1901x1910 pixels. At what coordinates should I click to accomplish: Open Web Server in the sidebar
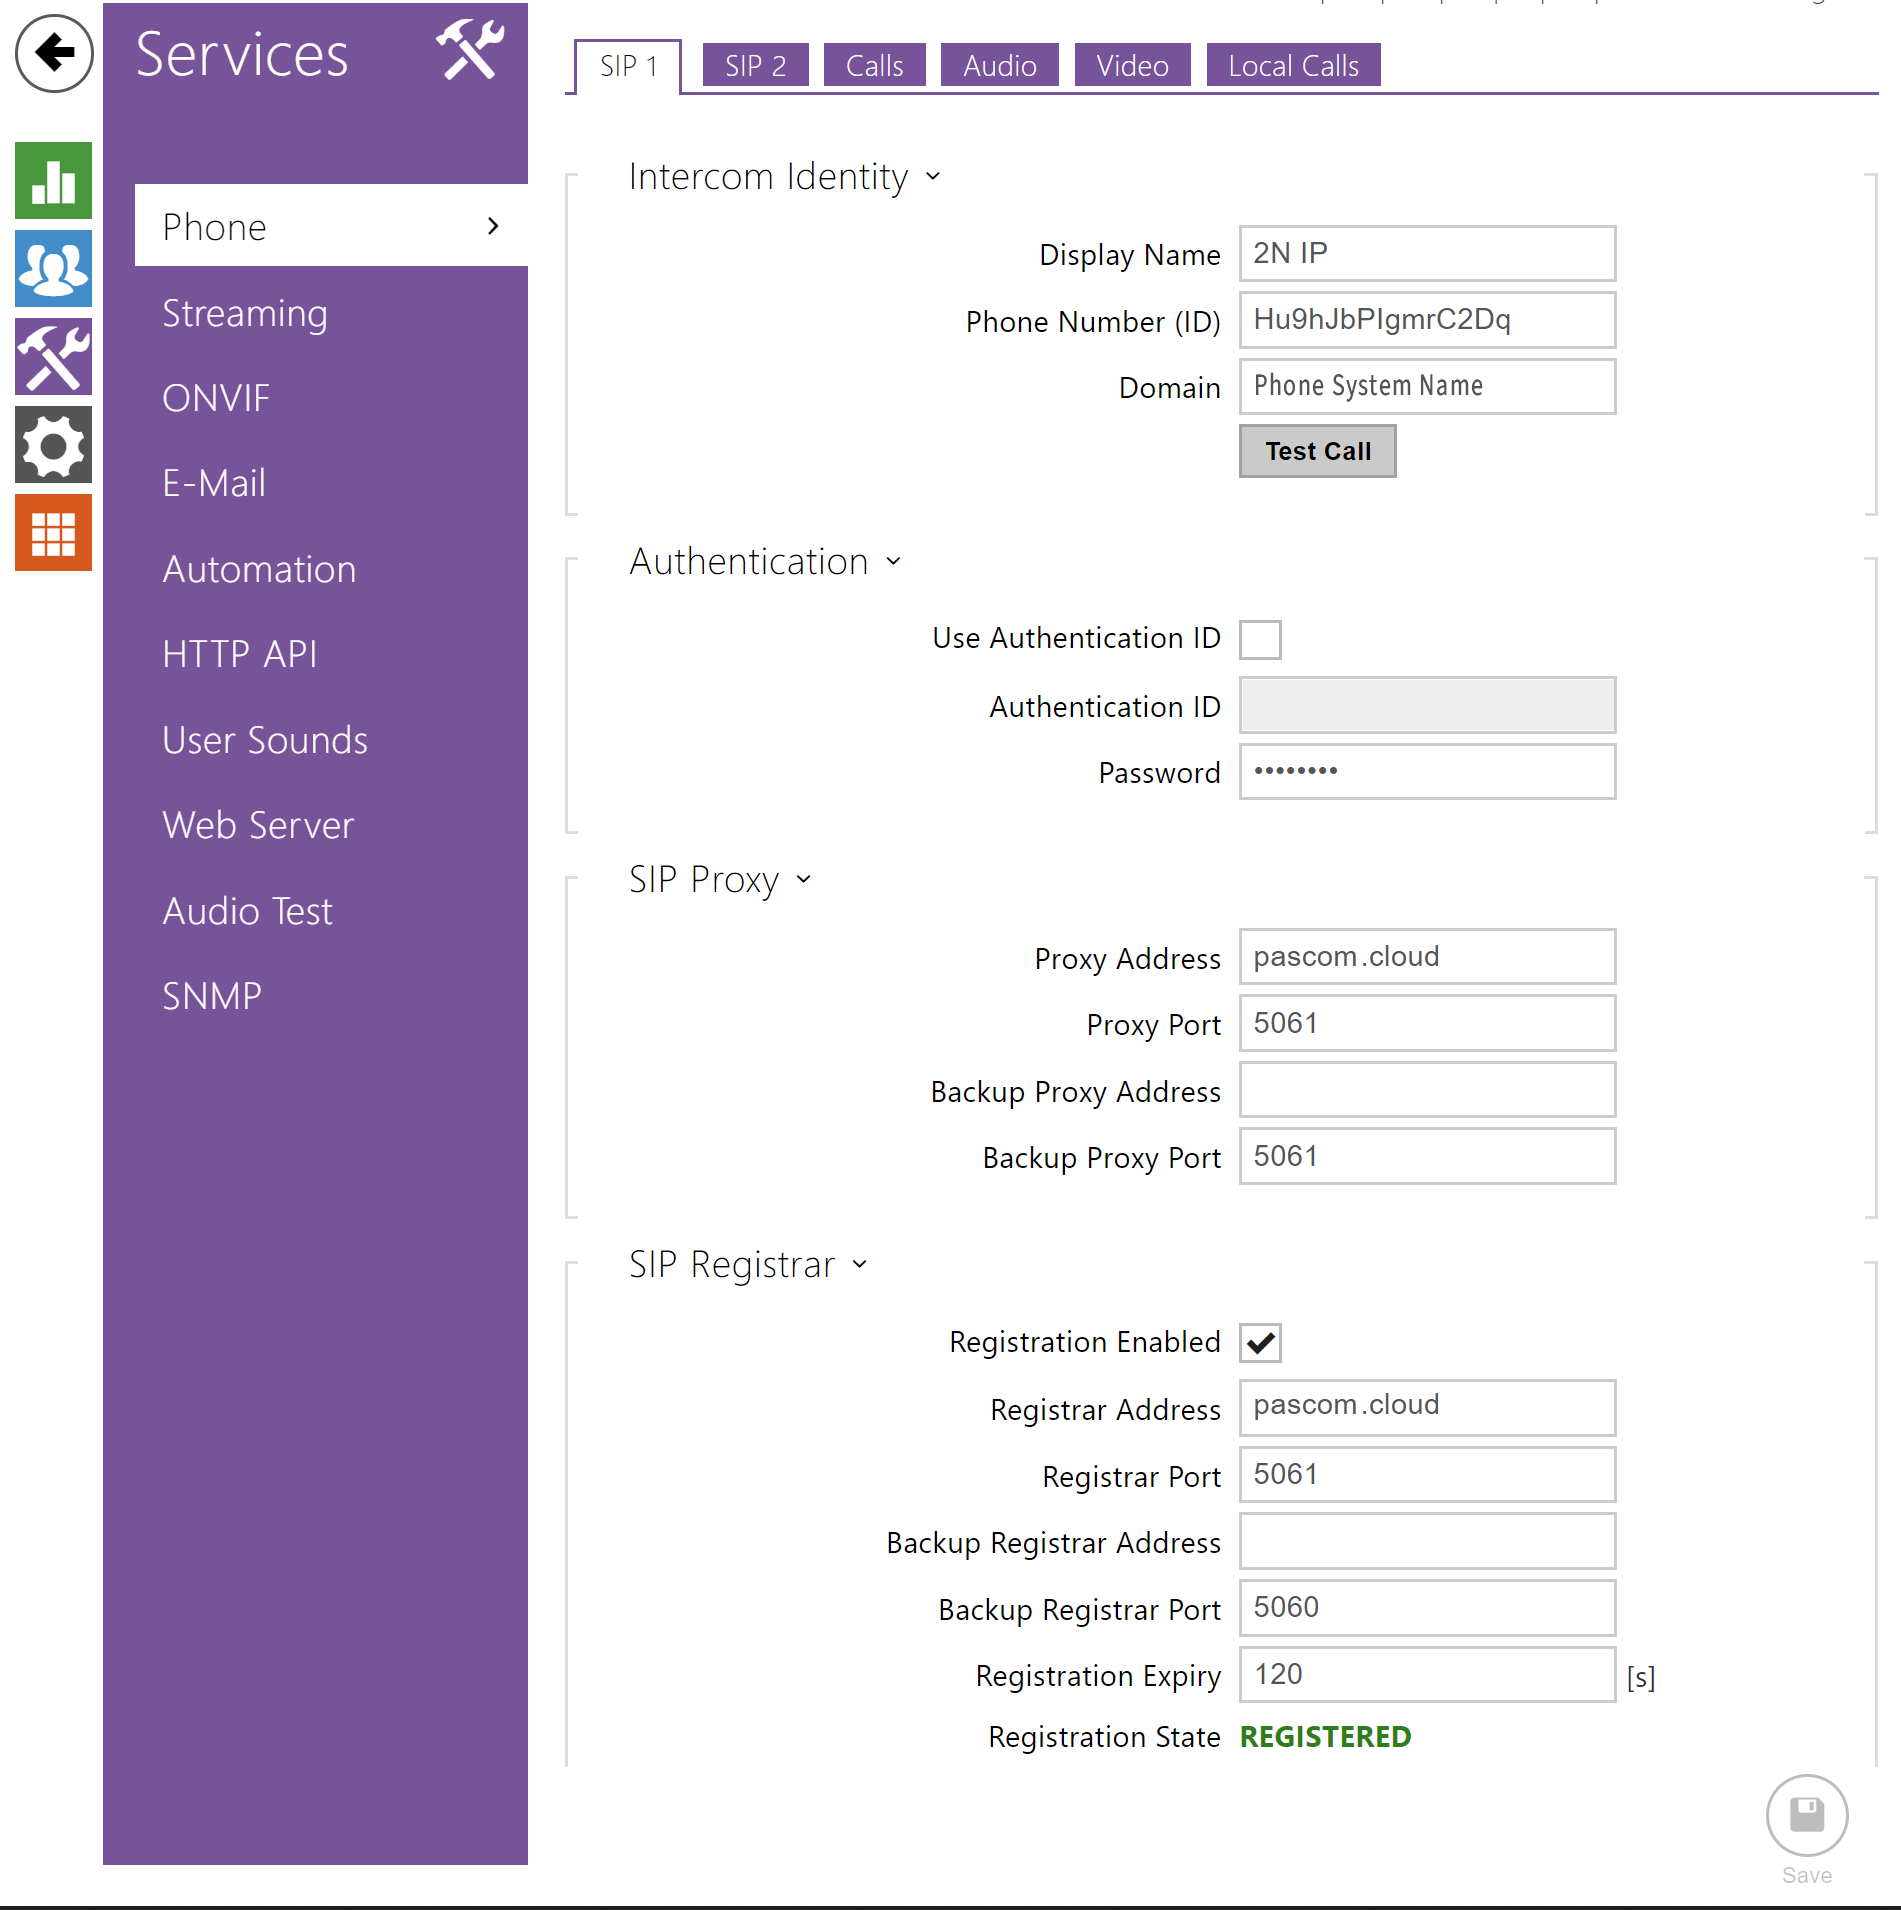click(258, 825)
